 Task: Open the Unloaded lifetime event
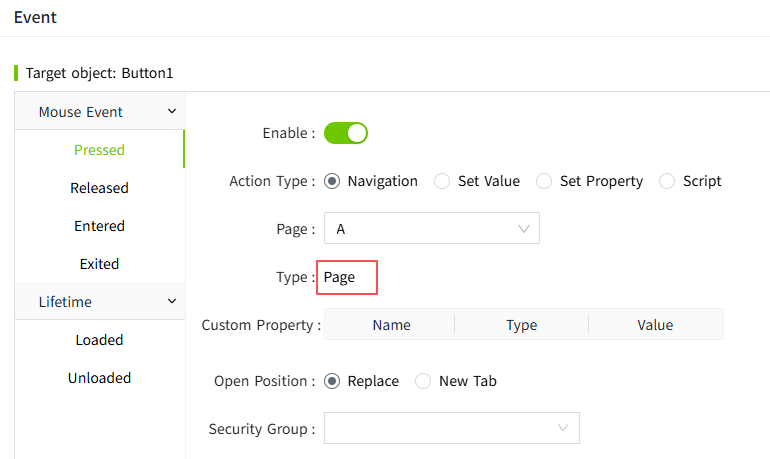[99, 378]
